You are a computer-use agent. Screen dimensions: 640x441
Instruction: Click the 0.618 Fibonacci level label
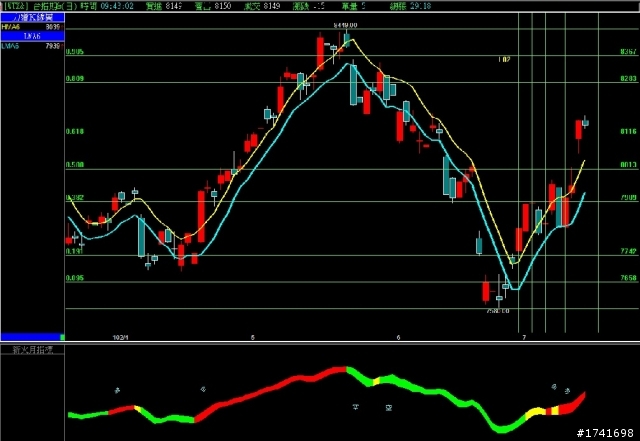tap(75, 131)
